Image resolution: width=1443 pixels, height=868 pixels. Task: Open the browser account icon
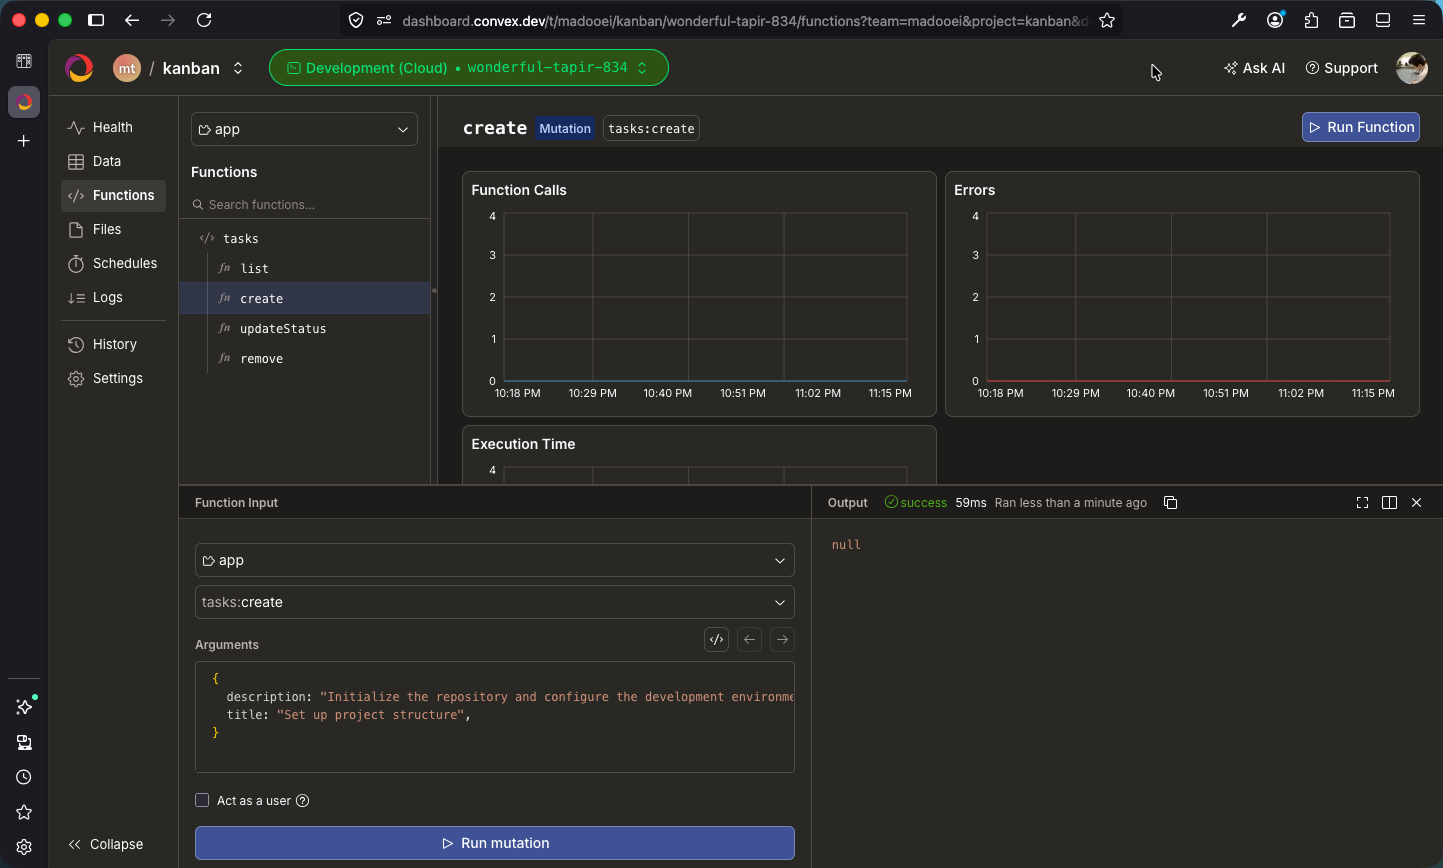[1275, 20]
